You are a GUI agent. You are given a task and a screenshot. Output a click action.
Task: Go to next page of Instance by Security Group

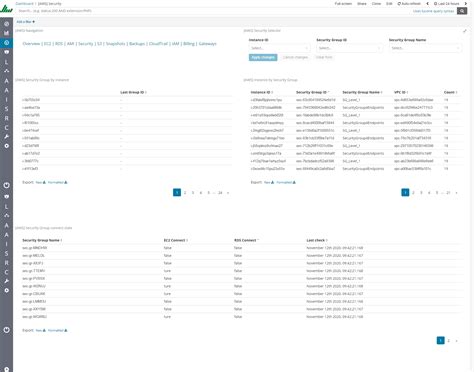(456, 193)
